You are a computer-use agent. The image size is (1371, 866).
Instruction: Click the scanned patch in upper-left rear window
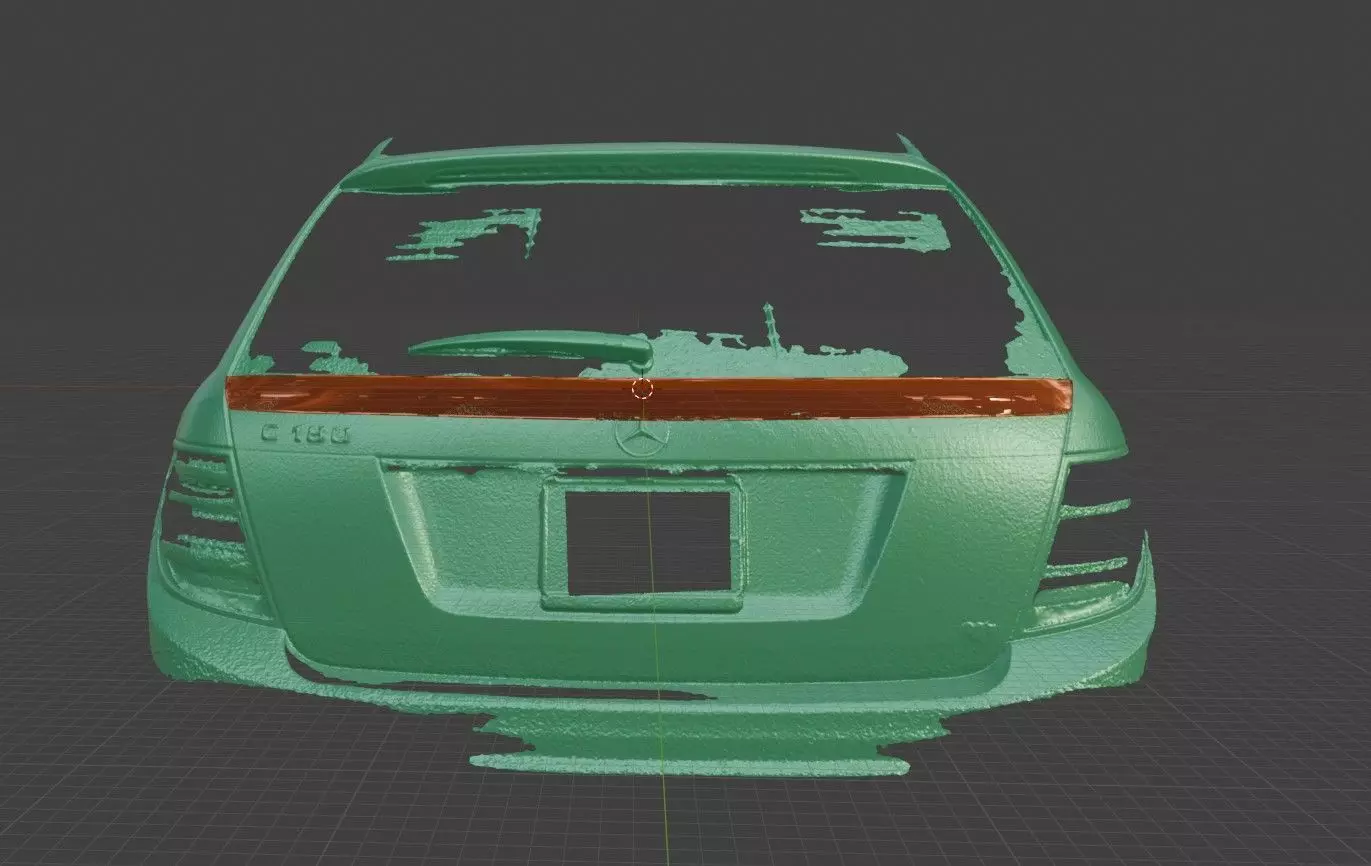[x=465, y=234]
